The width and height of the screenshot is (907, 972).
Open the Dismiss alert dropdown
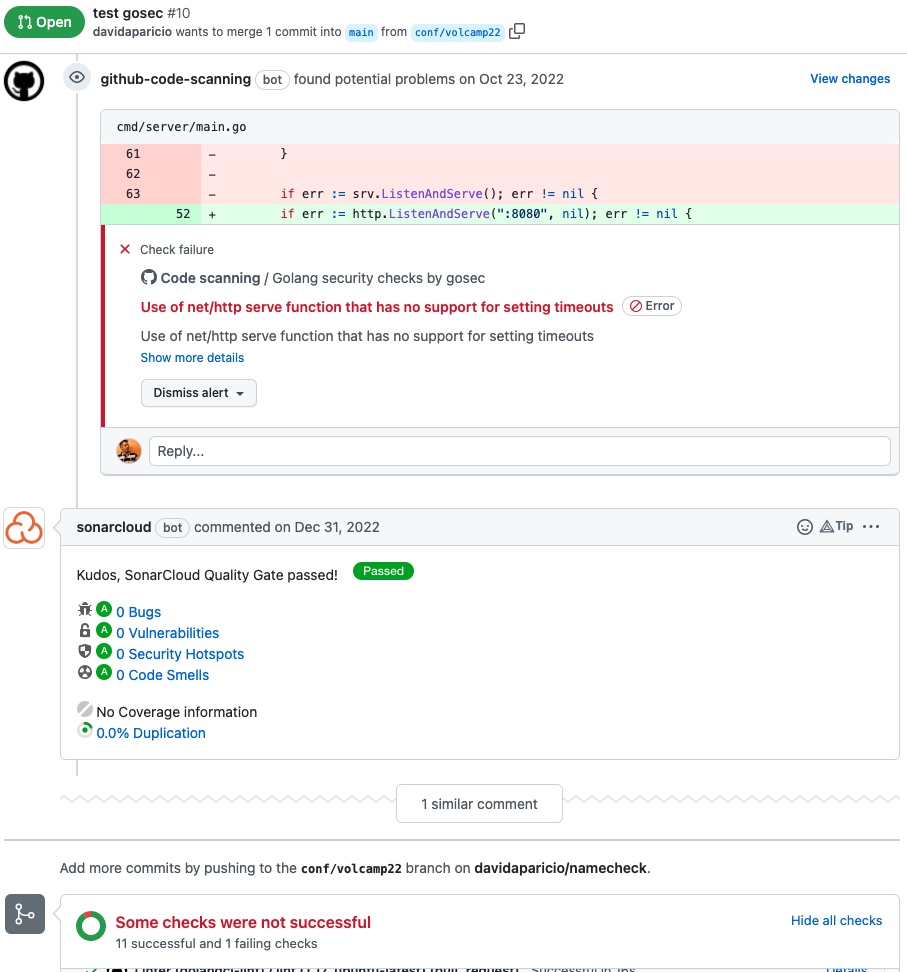coord(198,393)
